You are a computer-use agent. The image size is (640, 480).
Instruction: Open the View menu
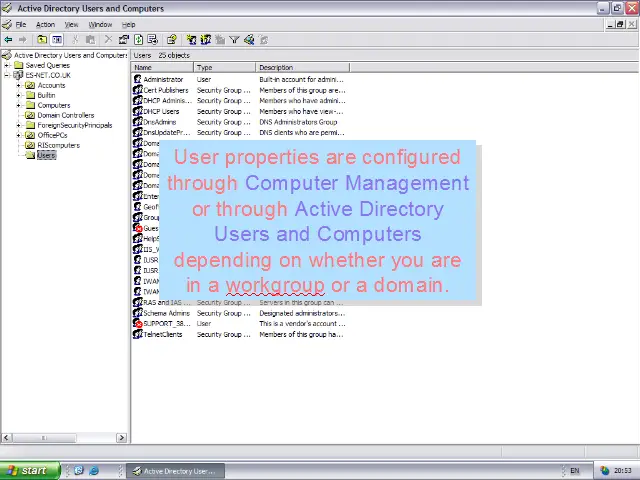click(x=71, y=24)
